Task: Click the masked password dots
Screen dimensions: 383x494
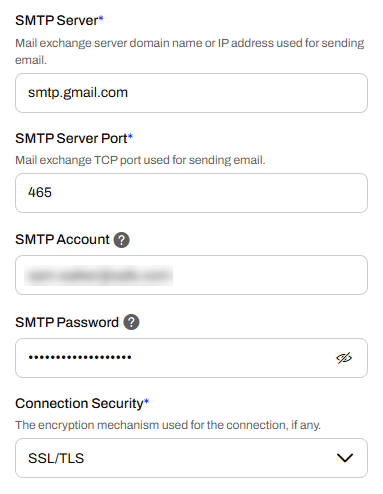Action: [80, 358]
